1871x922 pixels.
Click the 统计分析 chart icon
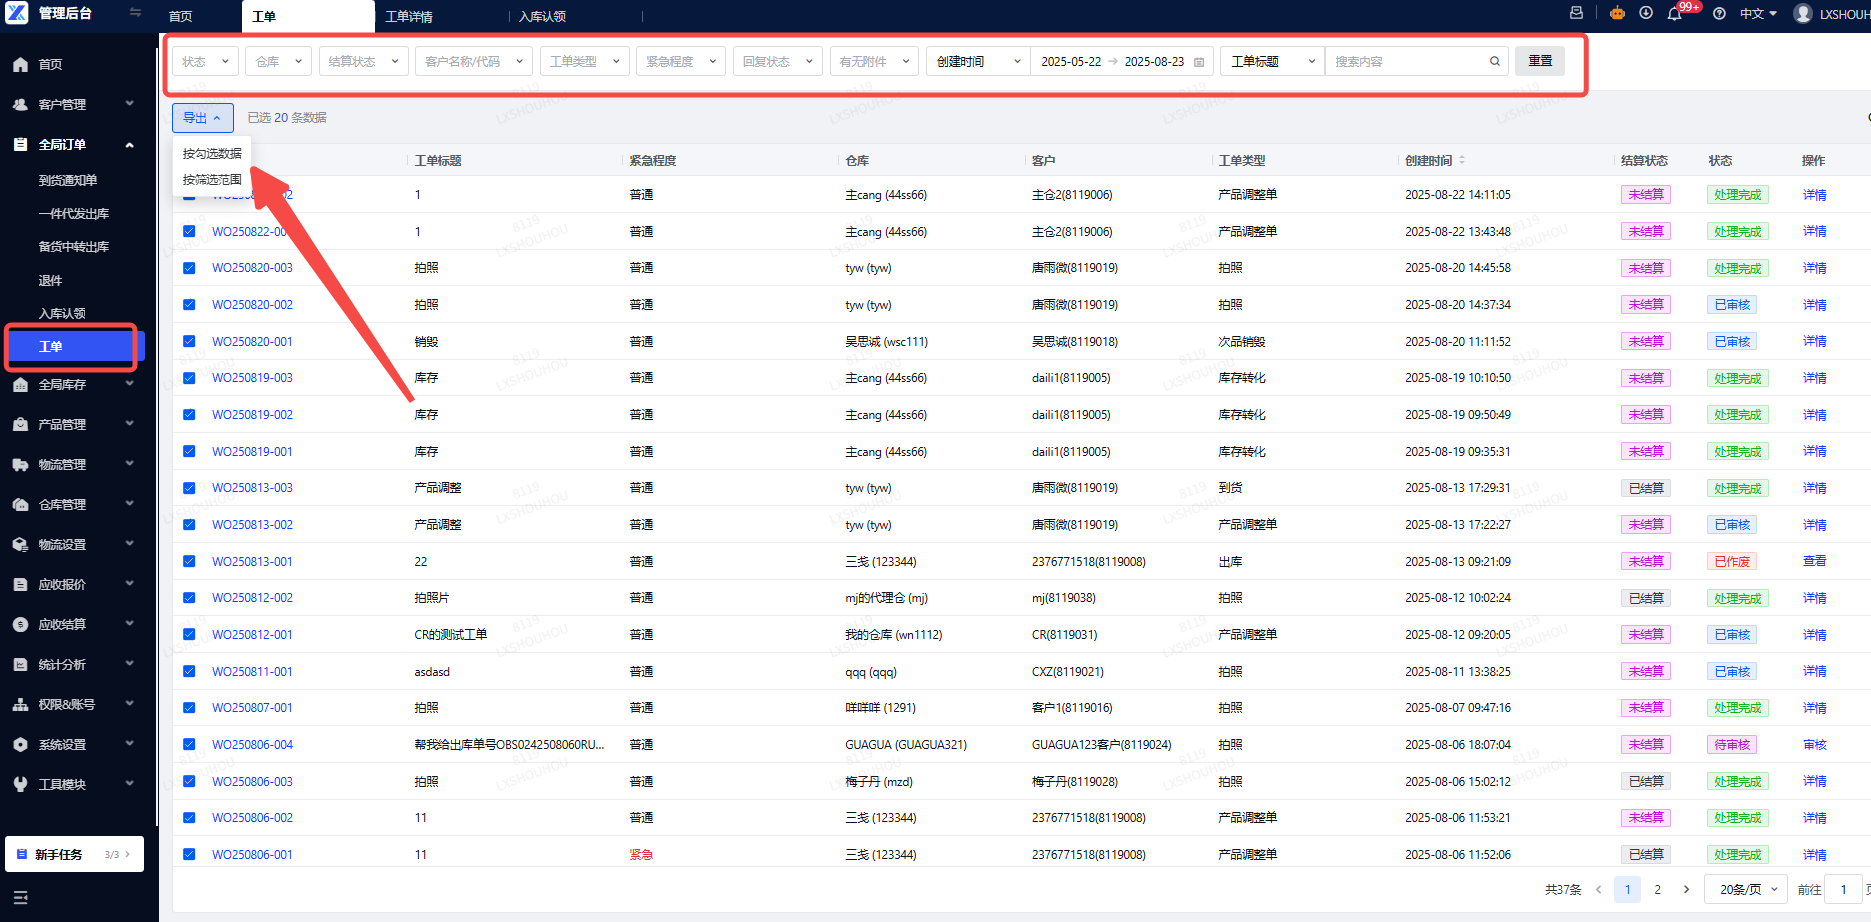coord(20,664)
